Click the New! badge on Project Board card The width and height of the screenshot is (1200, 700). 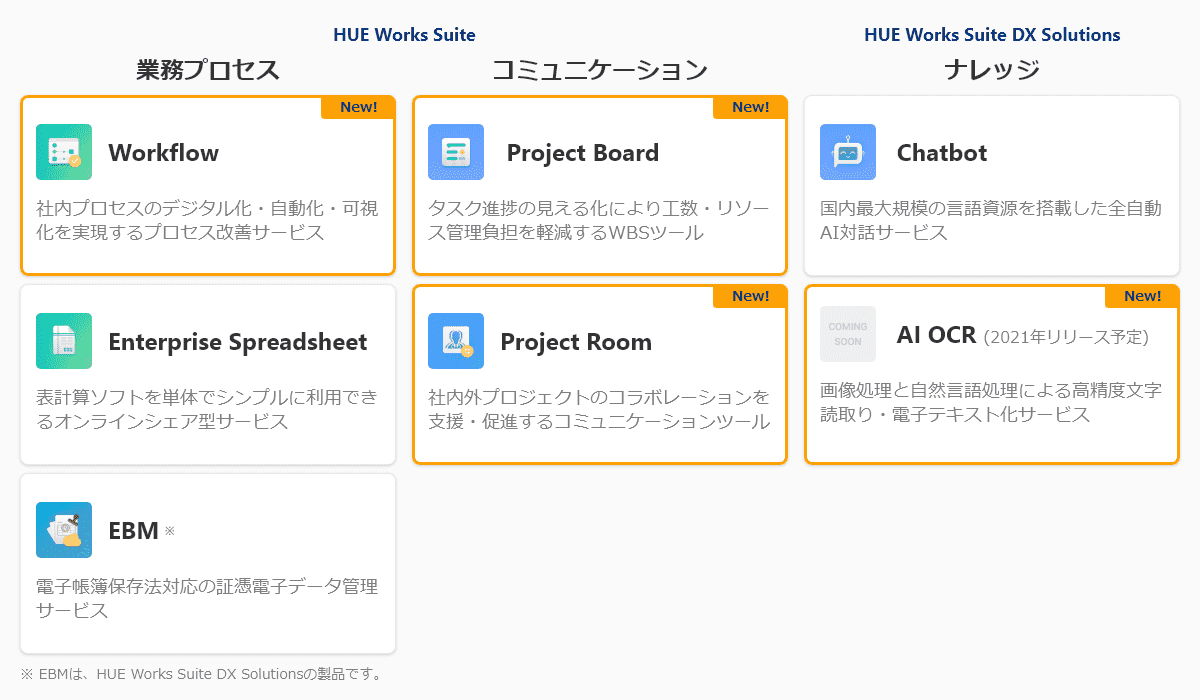(x=749, y=107)
